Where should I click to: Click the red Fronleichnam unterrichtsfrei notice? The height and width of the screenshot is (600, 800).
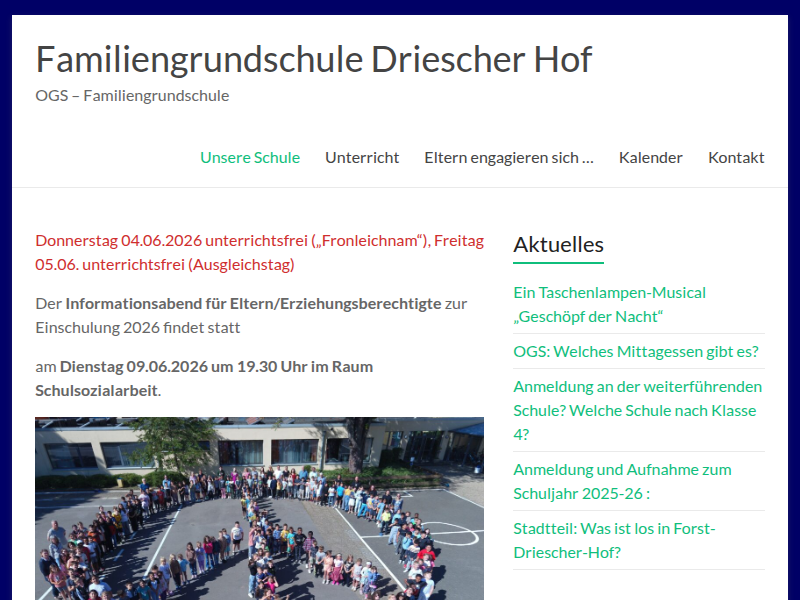(x=259, y=253)
